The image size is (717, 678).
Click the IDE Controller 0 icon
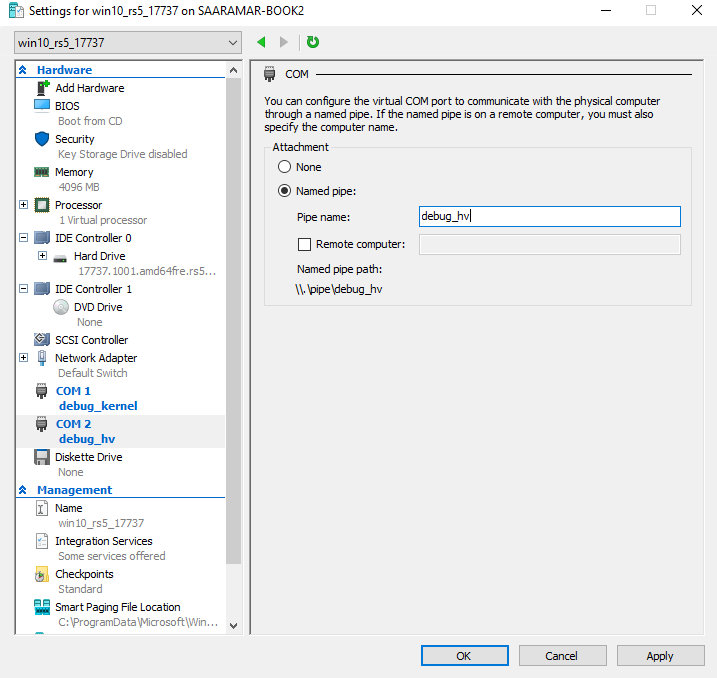(x=42, y=238)
